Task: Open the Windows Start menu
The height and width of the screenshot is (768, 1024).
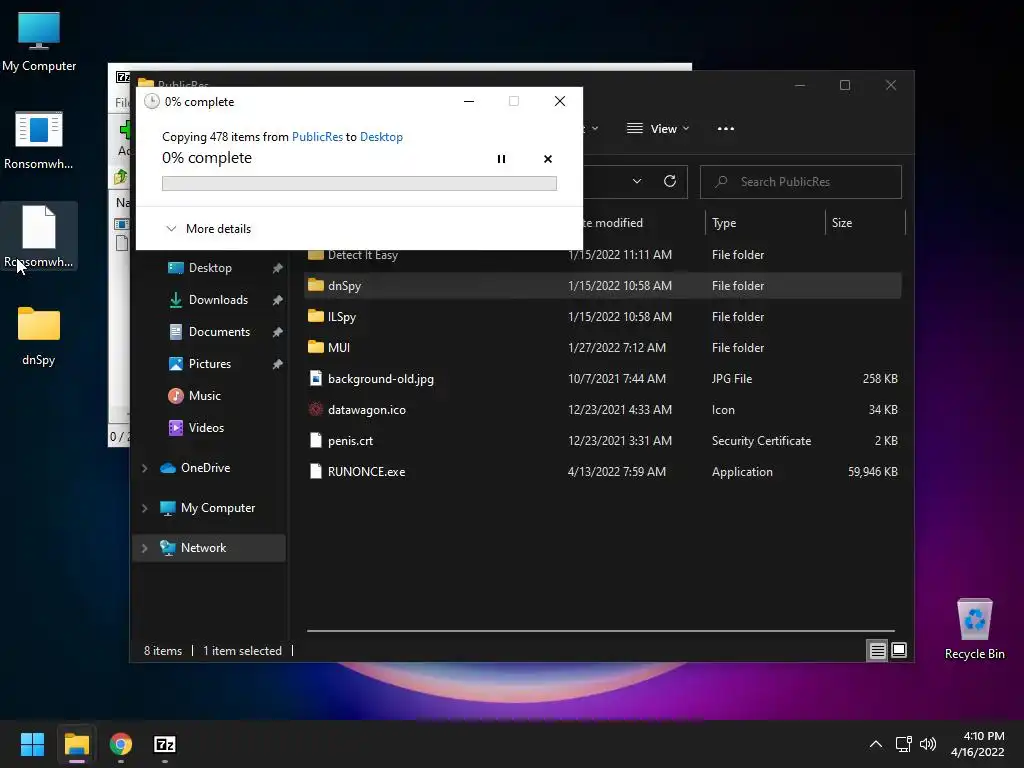Action: click(x=32, y=744)
